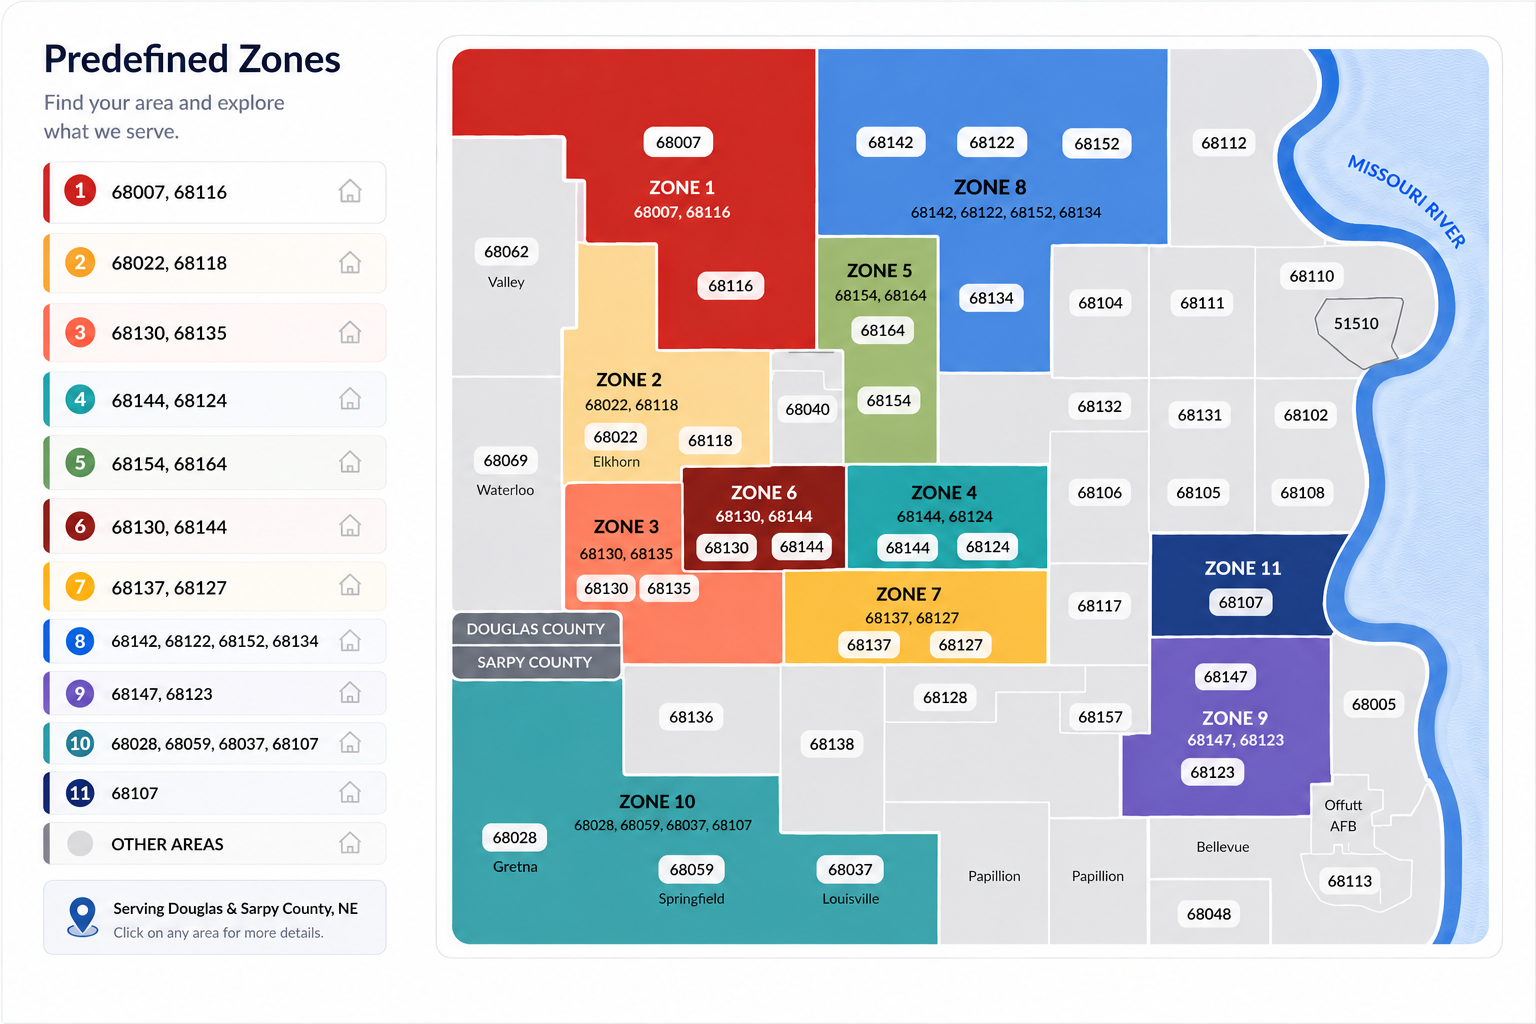Image resolution: width=1536 pixels, height=1024 pixels.
Task: Click the dark blue Zone 11 map region
Action: [1240, 585]
